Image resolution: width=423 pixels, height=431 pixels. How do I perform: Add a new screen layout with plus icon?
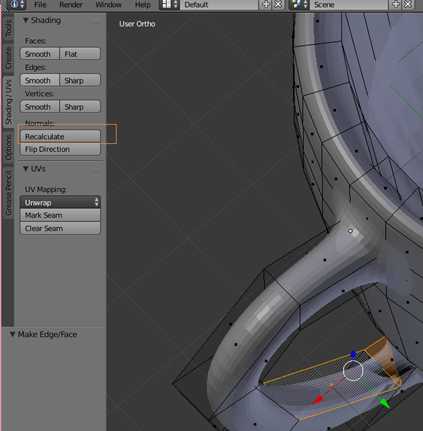[x=266, y=4]
